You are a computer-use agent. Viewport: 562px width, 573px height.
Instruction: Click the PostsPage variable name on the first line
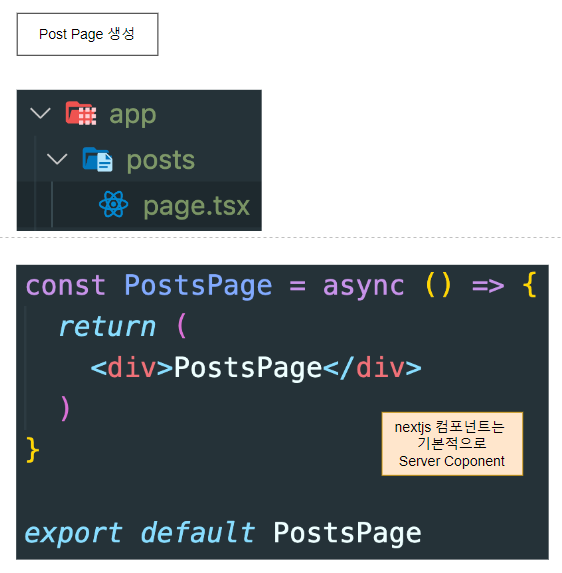pyautogui.click(x=198, y=286)
